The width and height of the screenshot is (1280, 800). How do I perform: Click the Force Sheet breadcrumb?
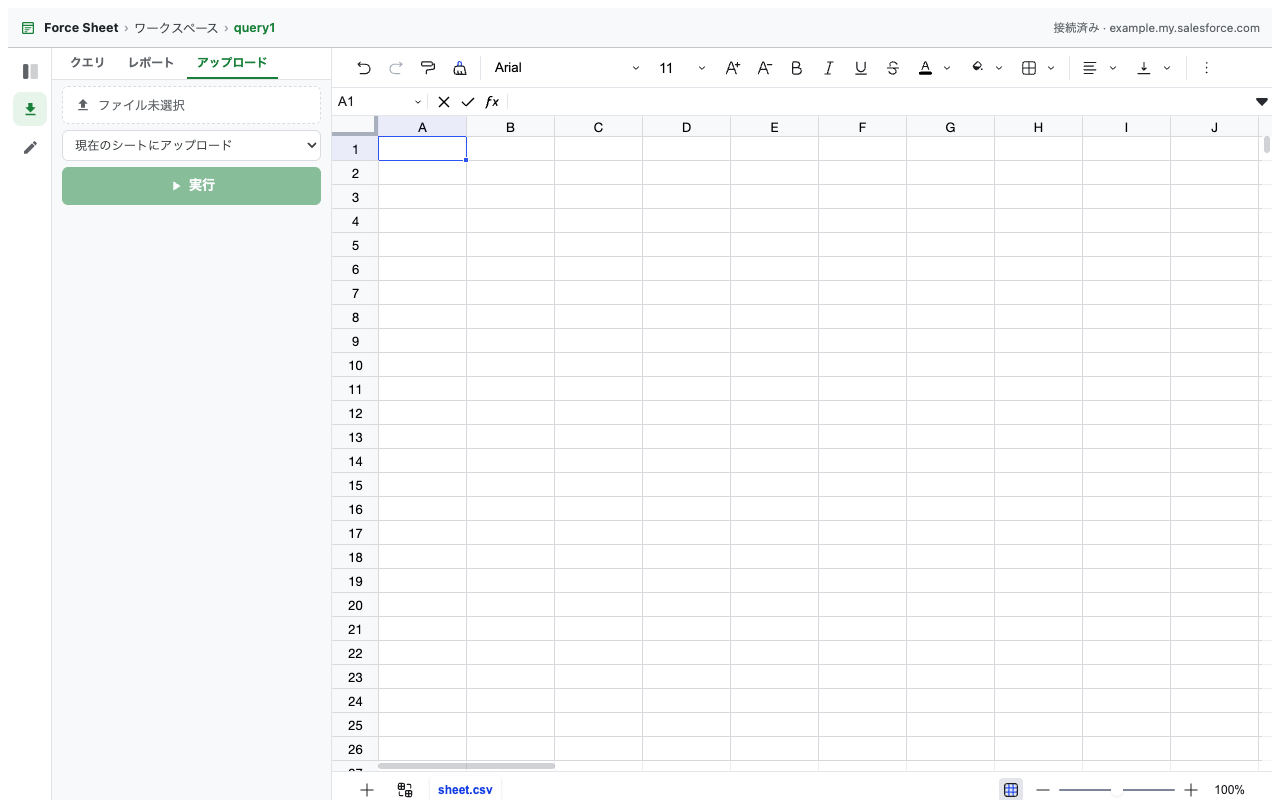[81, 28]
